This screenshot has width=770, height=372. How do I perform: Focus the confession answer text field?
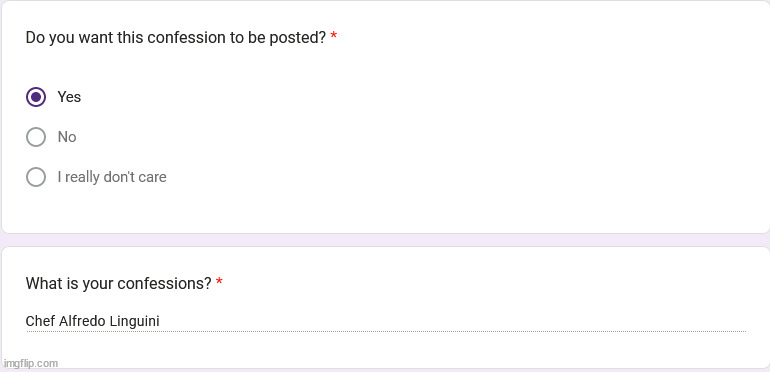coord(386,321)
